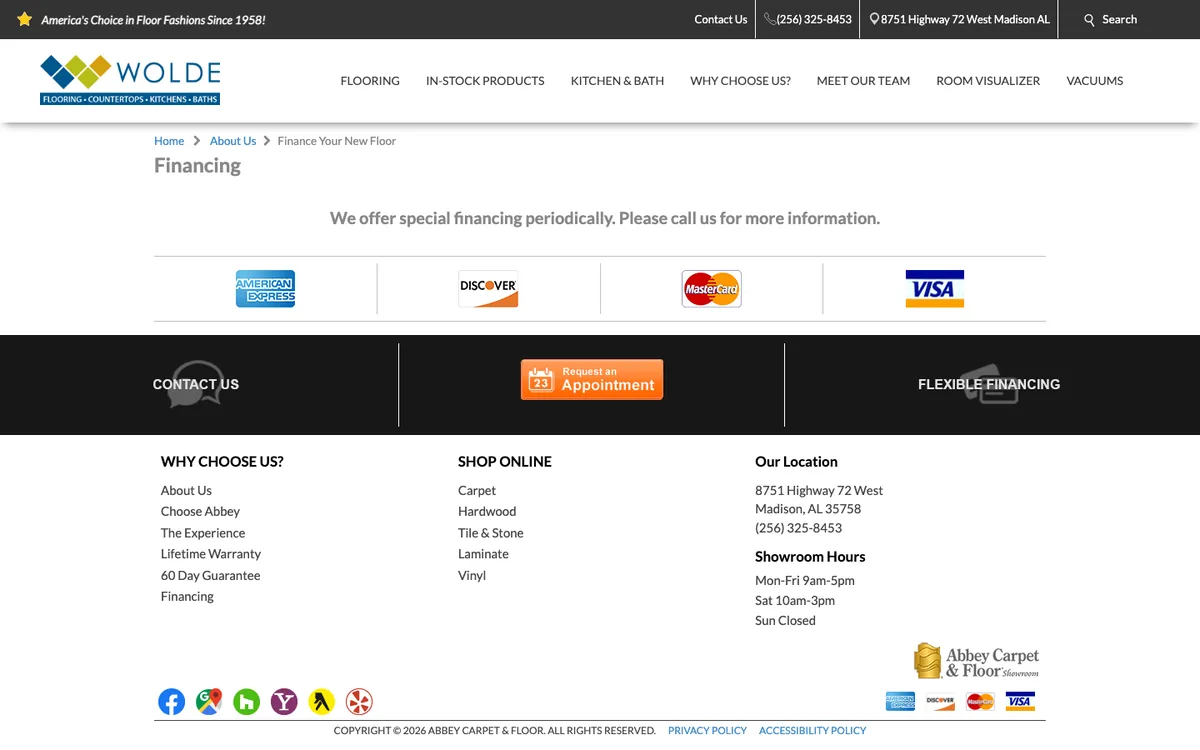
Task: Click the footer phone number (256) 325-8453
Action: pyautogui.click(x=798, y=528)
